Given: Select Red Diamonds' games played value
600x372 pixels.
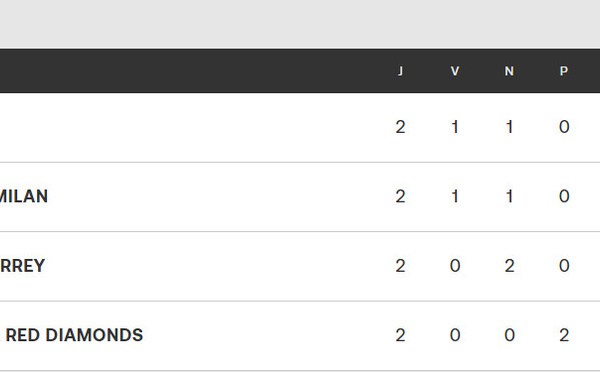Looking at the screenshot, I should click(x=400, y=335).
